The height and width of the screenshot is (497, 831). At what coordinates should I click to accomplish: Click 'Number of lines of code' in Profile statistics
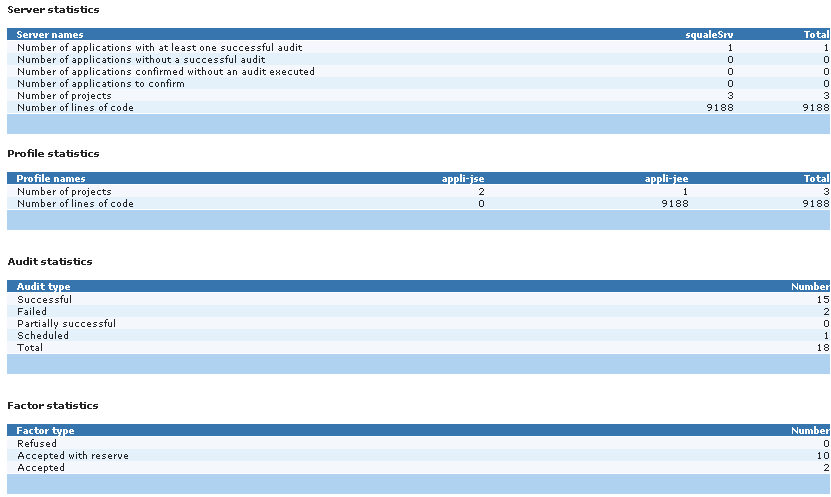tap(75, 203)
